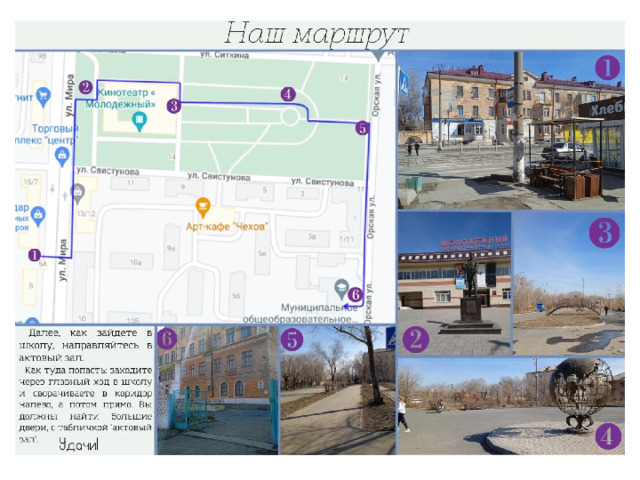This screenshot has height=480, width=640.
Task: Click purple route marker 1 on map
Action: point(34,255)
